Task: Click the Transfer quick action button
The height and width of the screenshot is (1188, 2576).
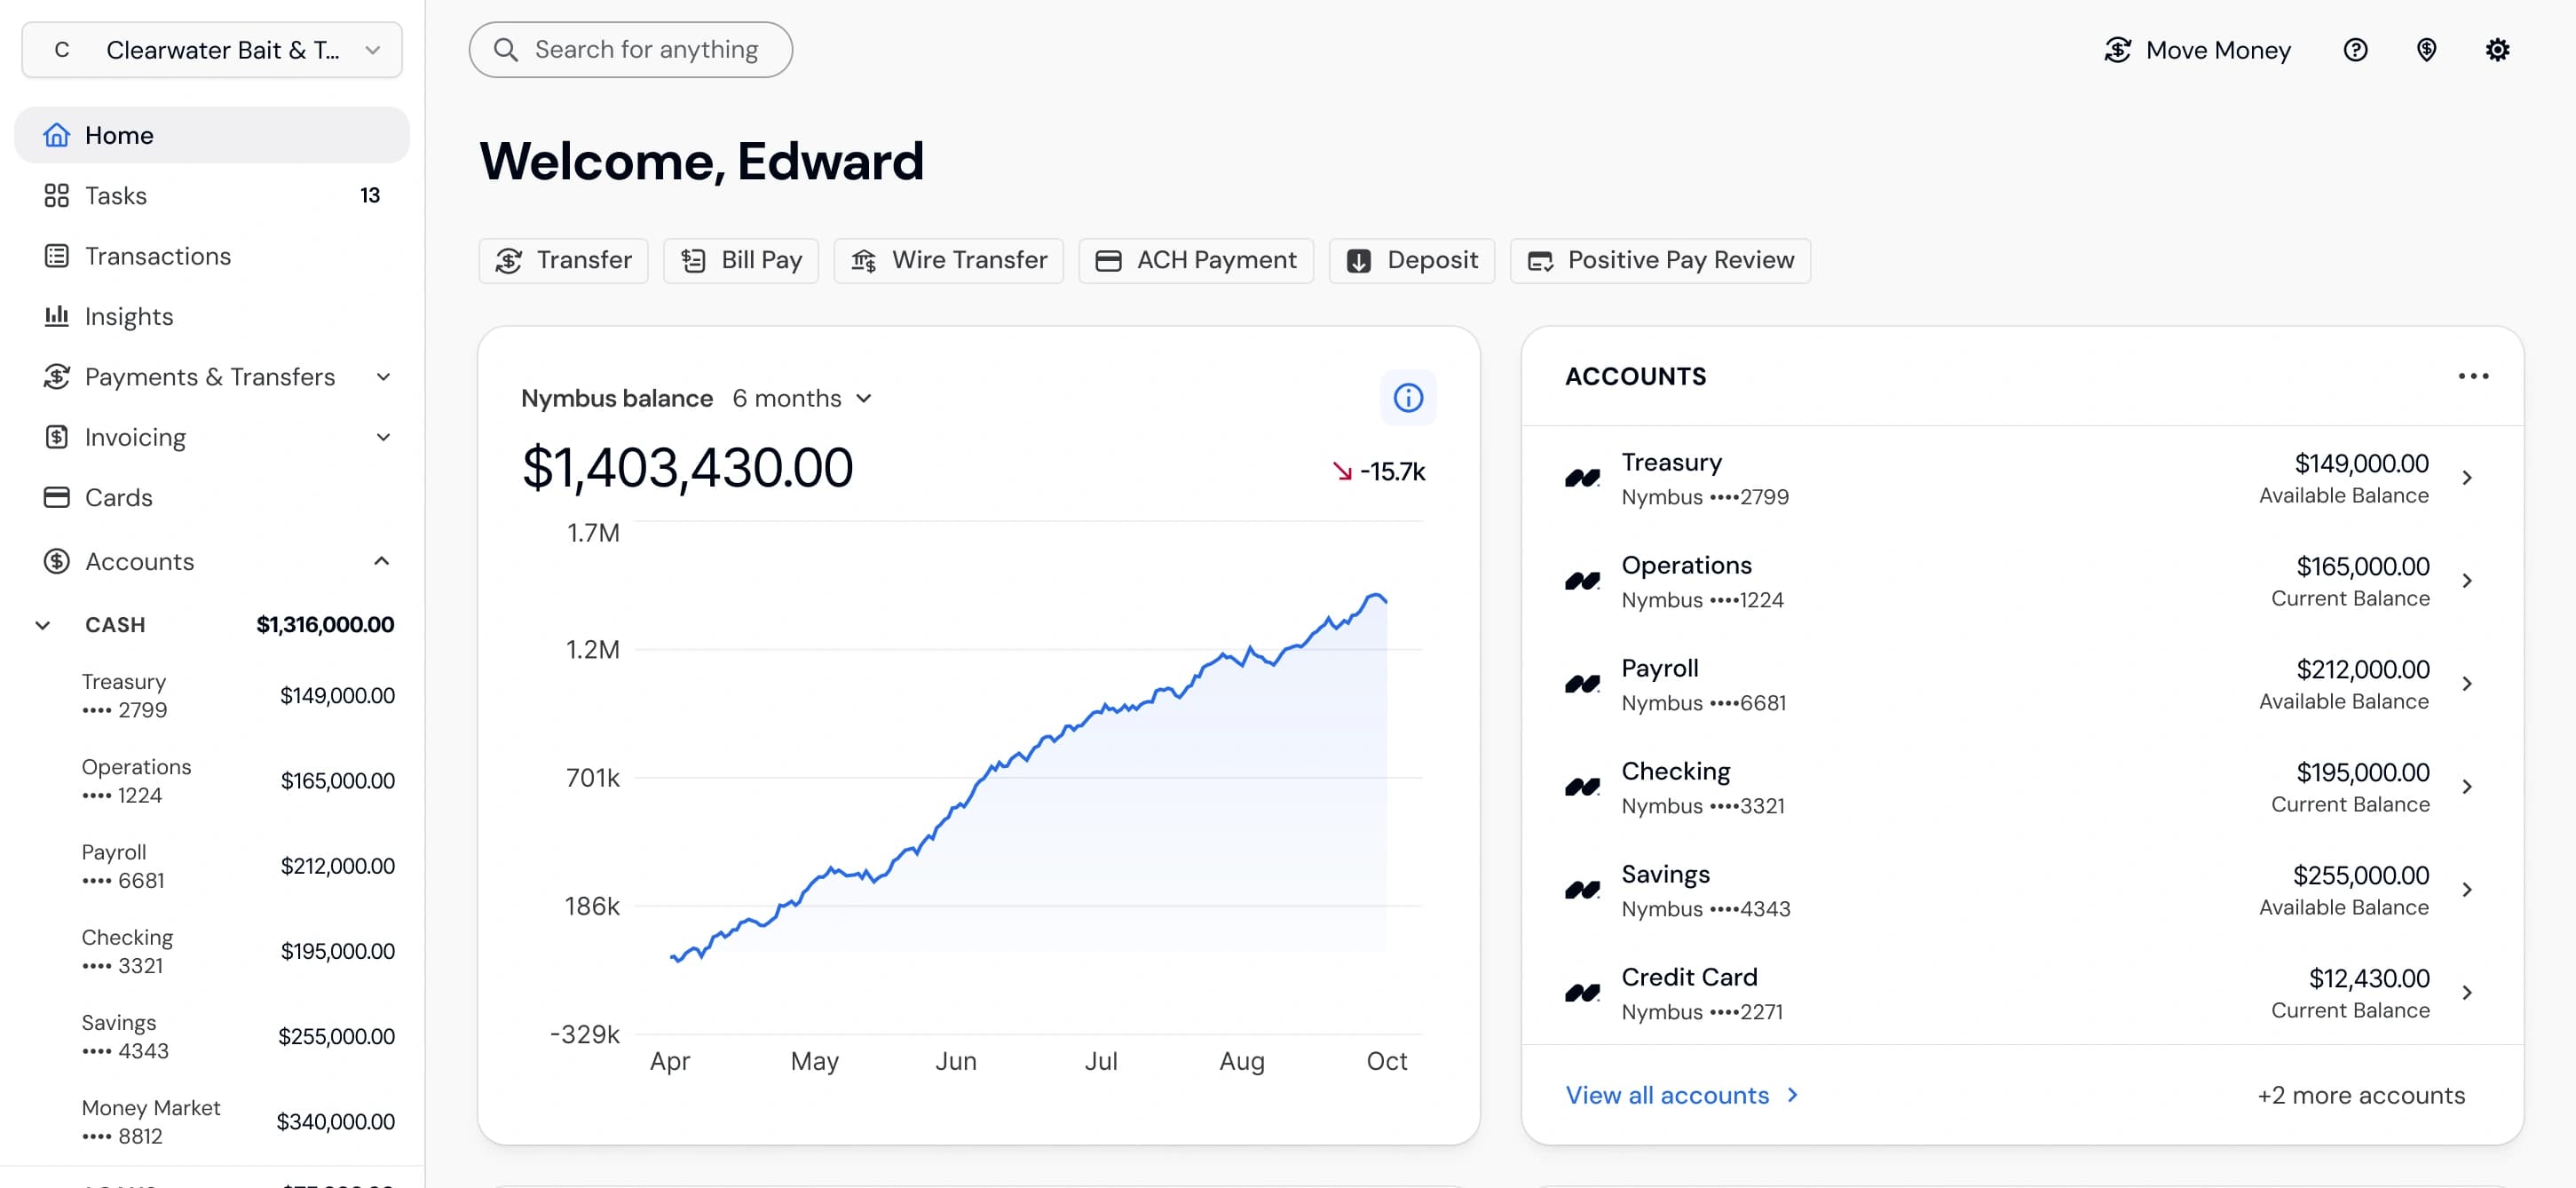Action: pos(563,260)
